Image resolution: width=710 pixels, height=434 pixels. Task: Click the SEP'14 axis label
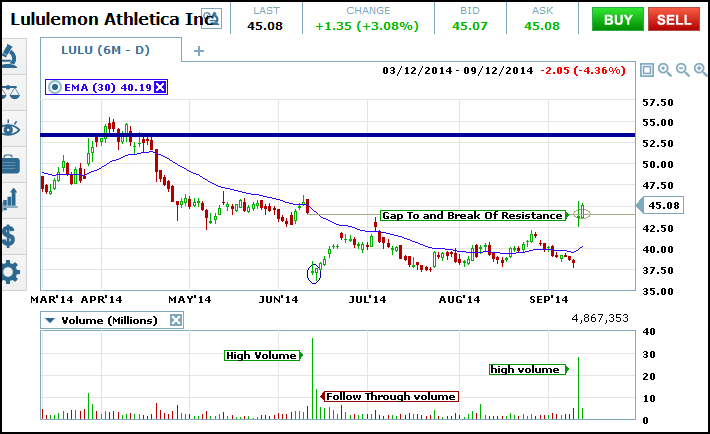pos(549,299)
